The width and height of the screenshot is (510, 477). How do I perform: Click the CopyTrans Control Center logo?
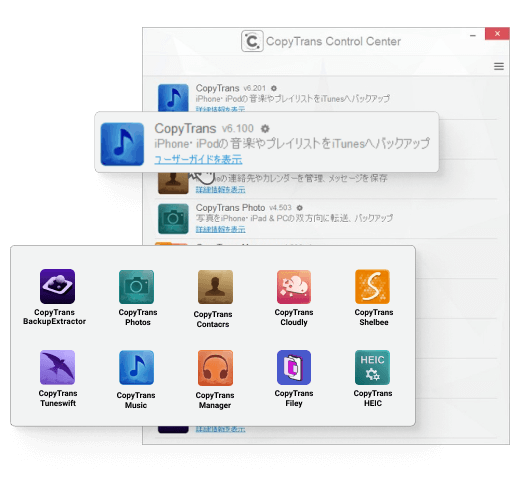[x=252, y=41]
